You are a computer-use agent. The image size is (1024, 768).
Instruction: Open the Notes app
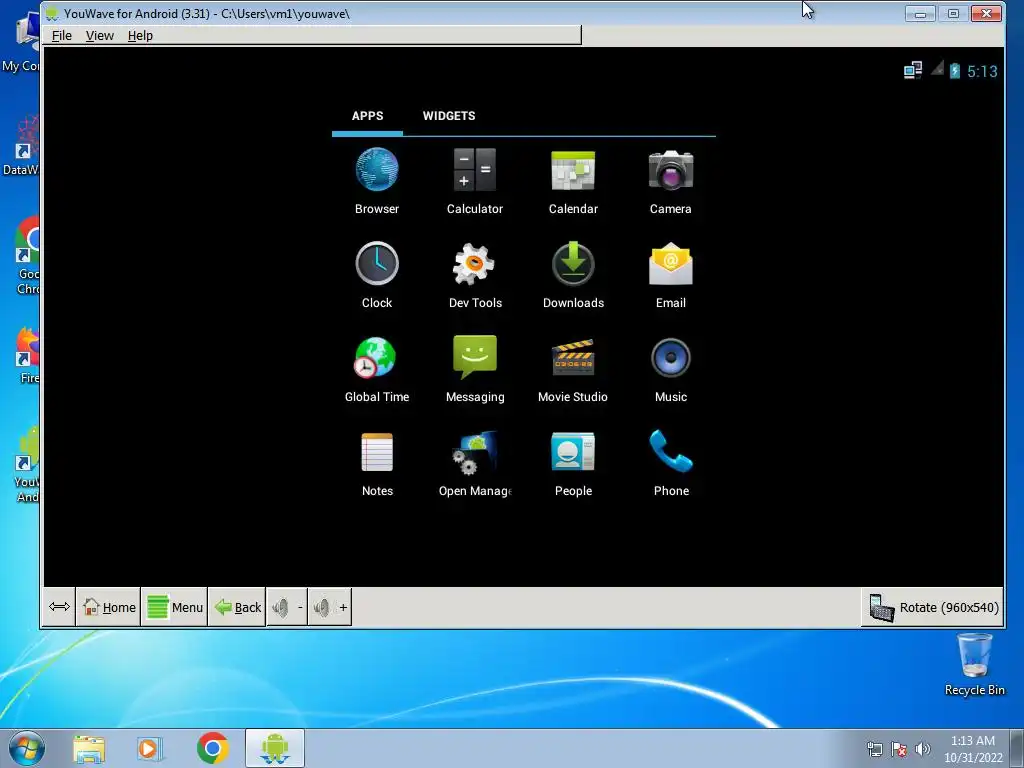(377, 463)
